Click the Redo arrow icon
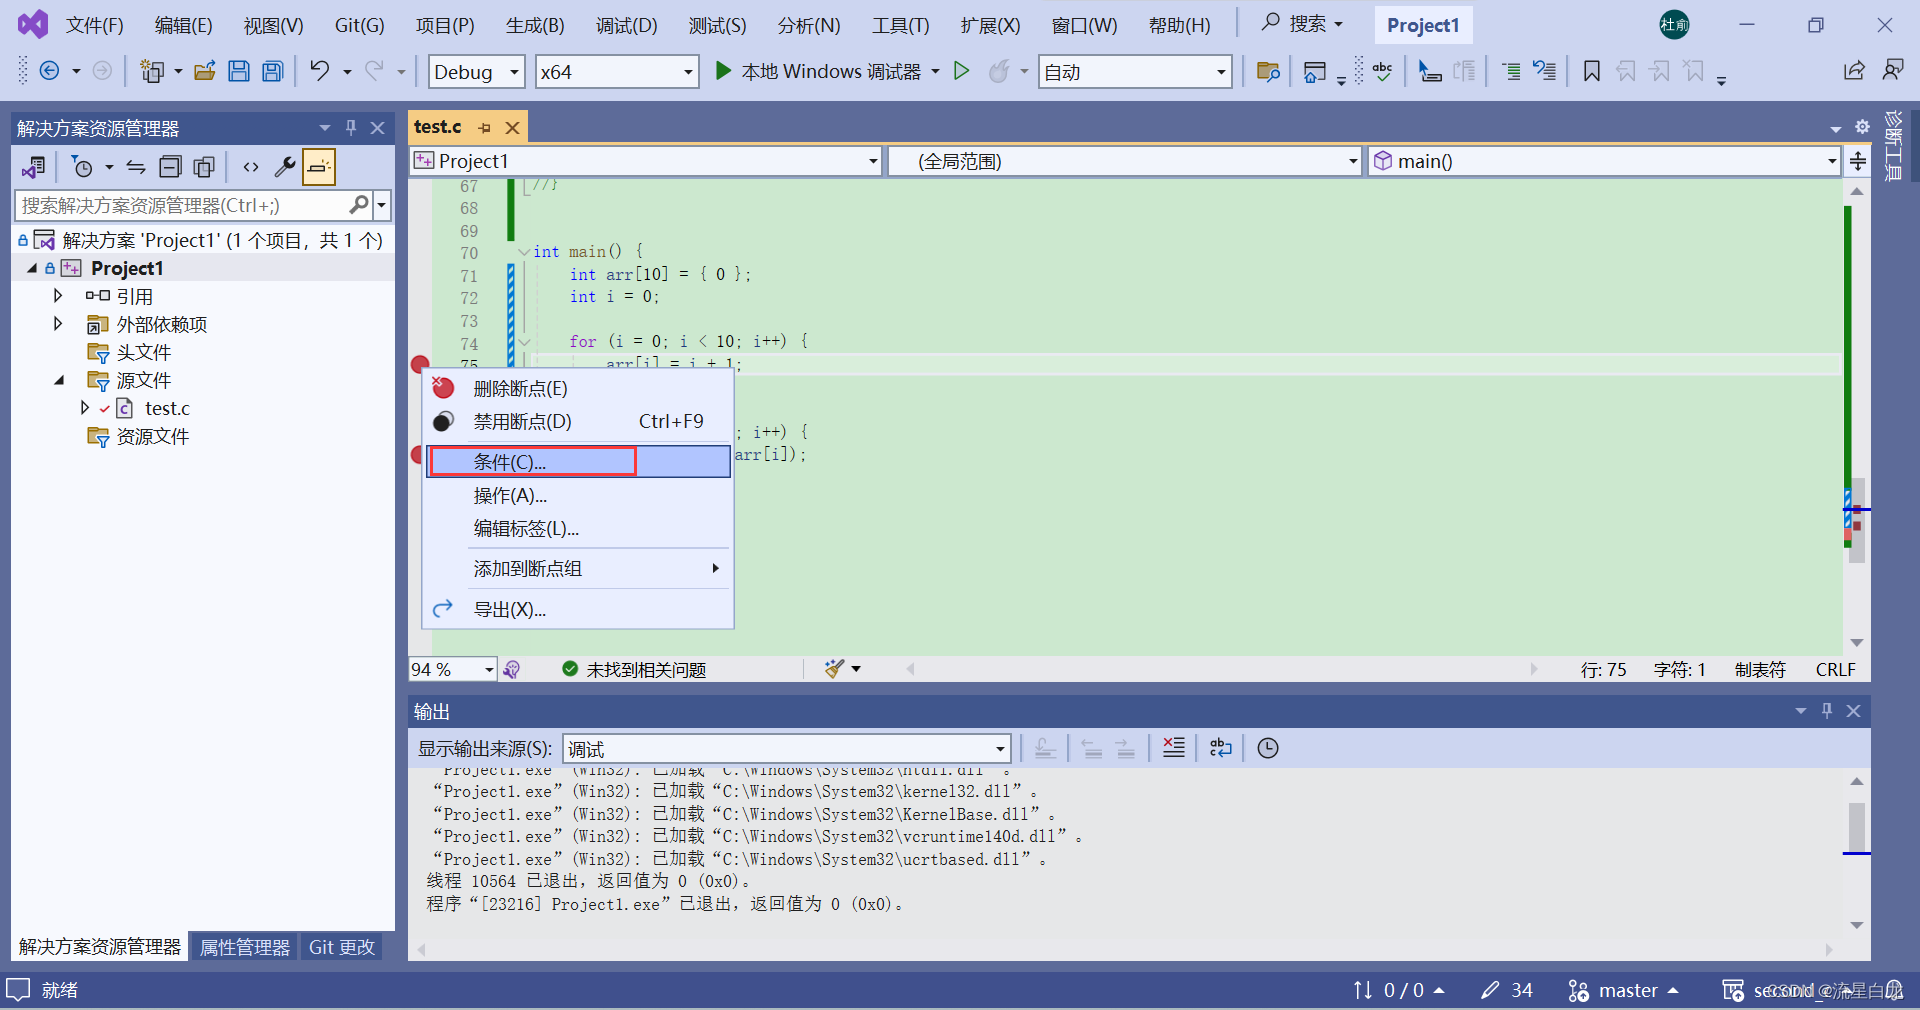The image size is (1920, 1010). 374,70
